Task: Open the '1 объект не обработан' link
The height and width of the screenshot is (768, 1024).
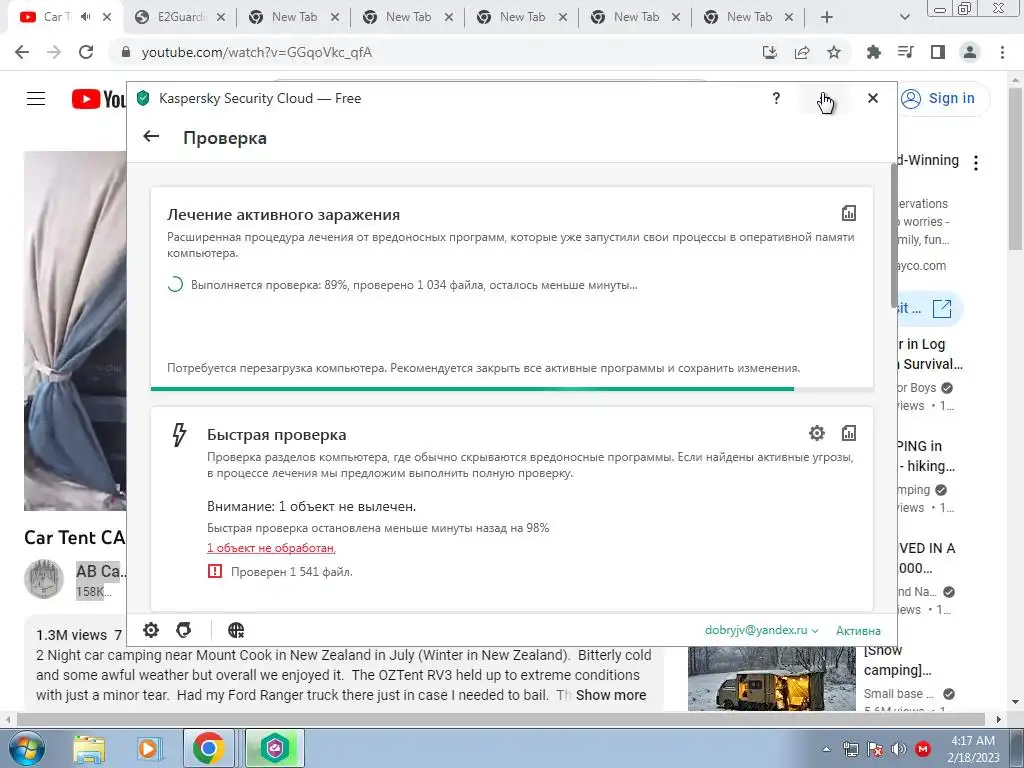Action: 271,548
